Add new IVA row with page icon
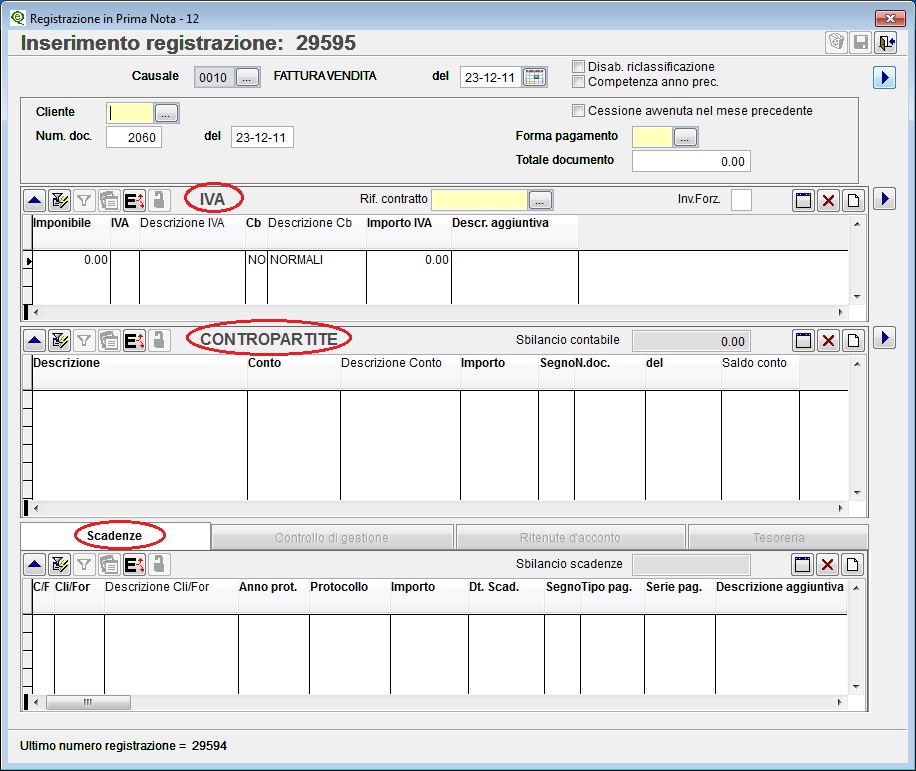916x771 pixels. (x=853, y=201)
